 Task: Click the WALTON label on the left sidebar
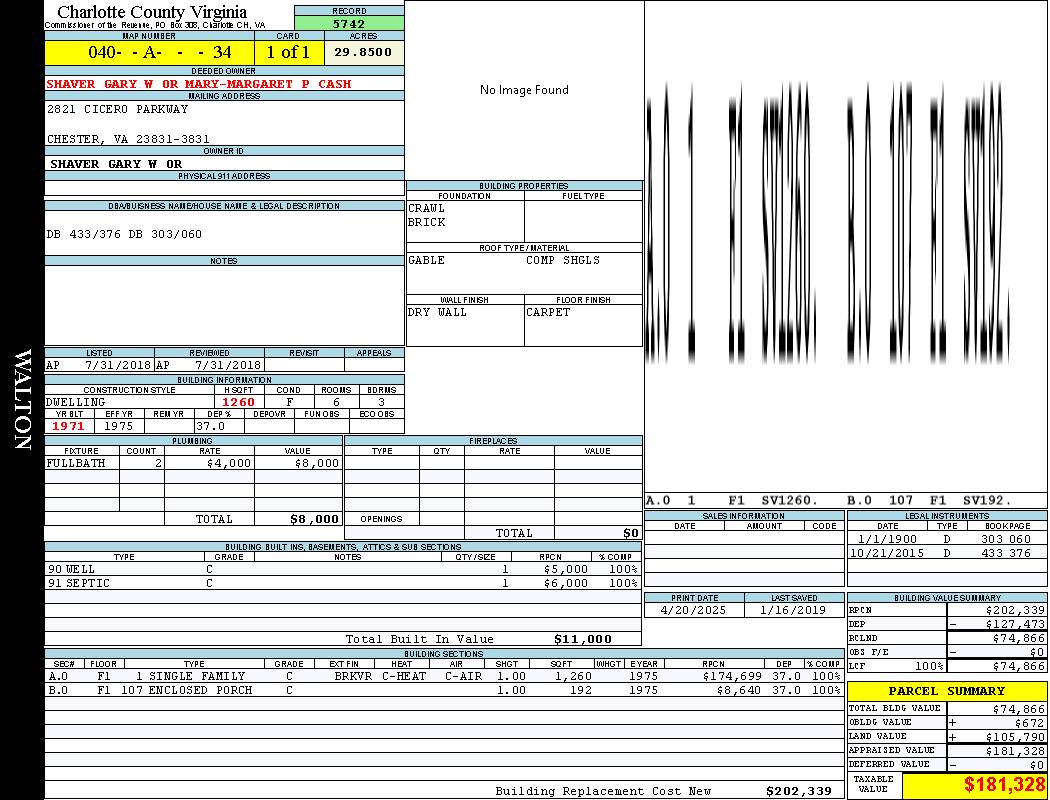(22, 400)
